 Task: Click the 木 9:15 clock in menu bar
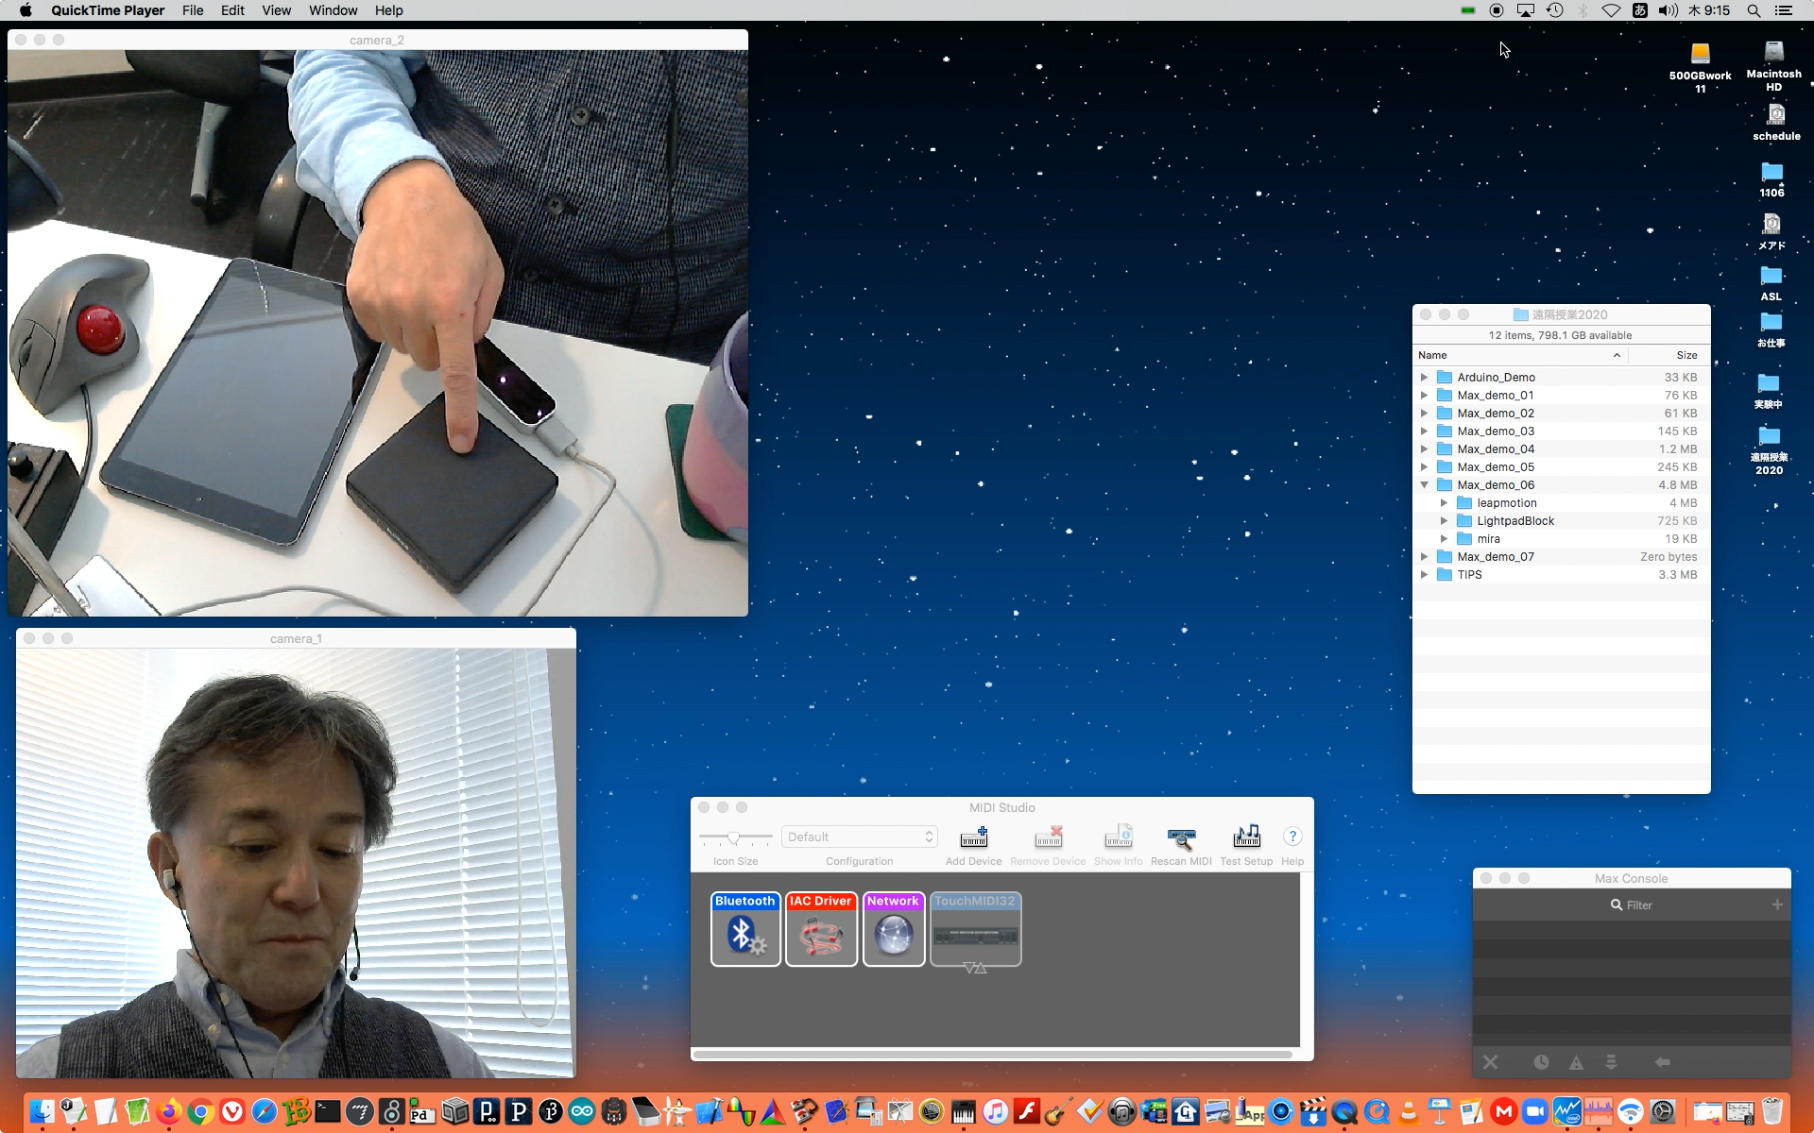tap(1709, 10)
